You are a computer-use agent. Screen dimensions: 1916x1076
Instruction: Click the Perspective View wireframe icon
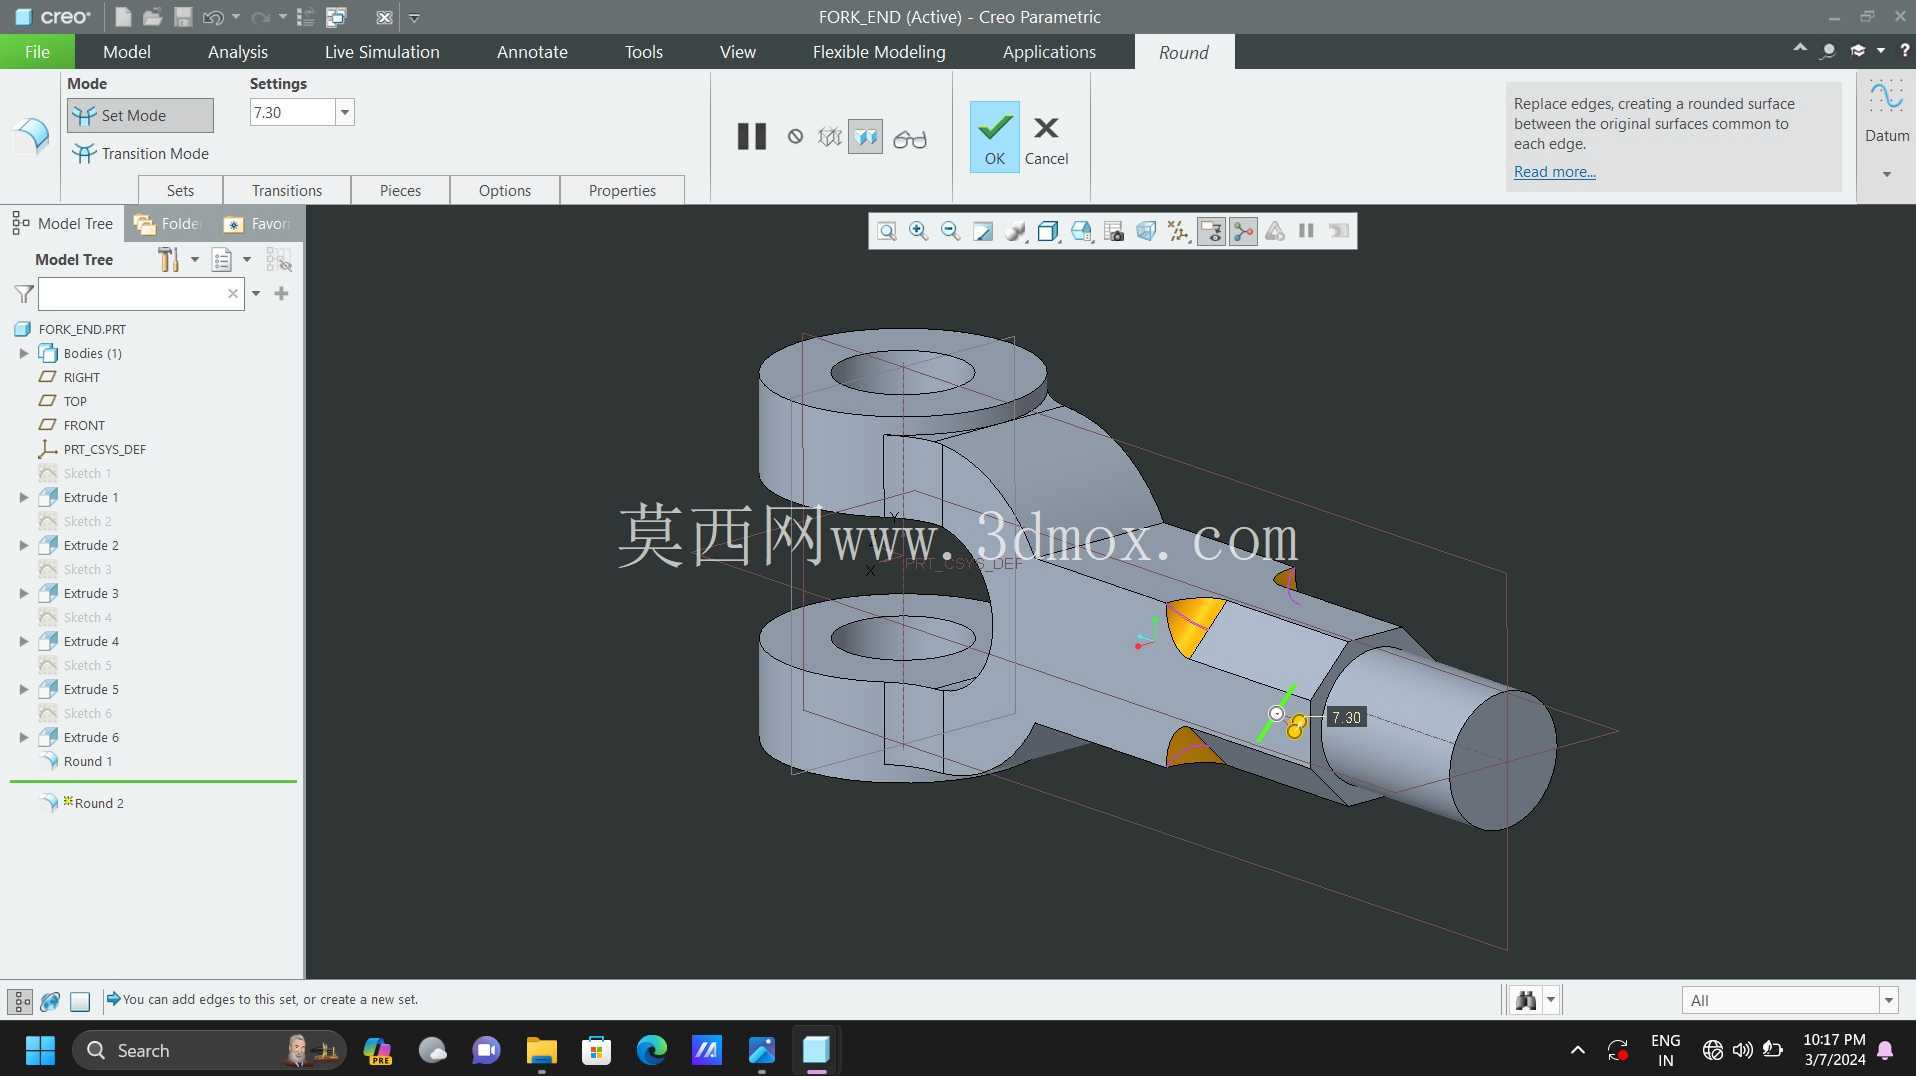[x=1146, y=232]
